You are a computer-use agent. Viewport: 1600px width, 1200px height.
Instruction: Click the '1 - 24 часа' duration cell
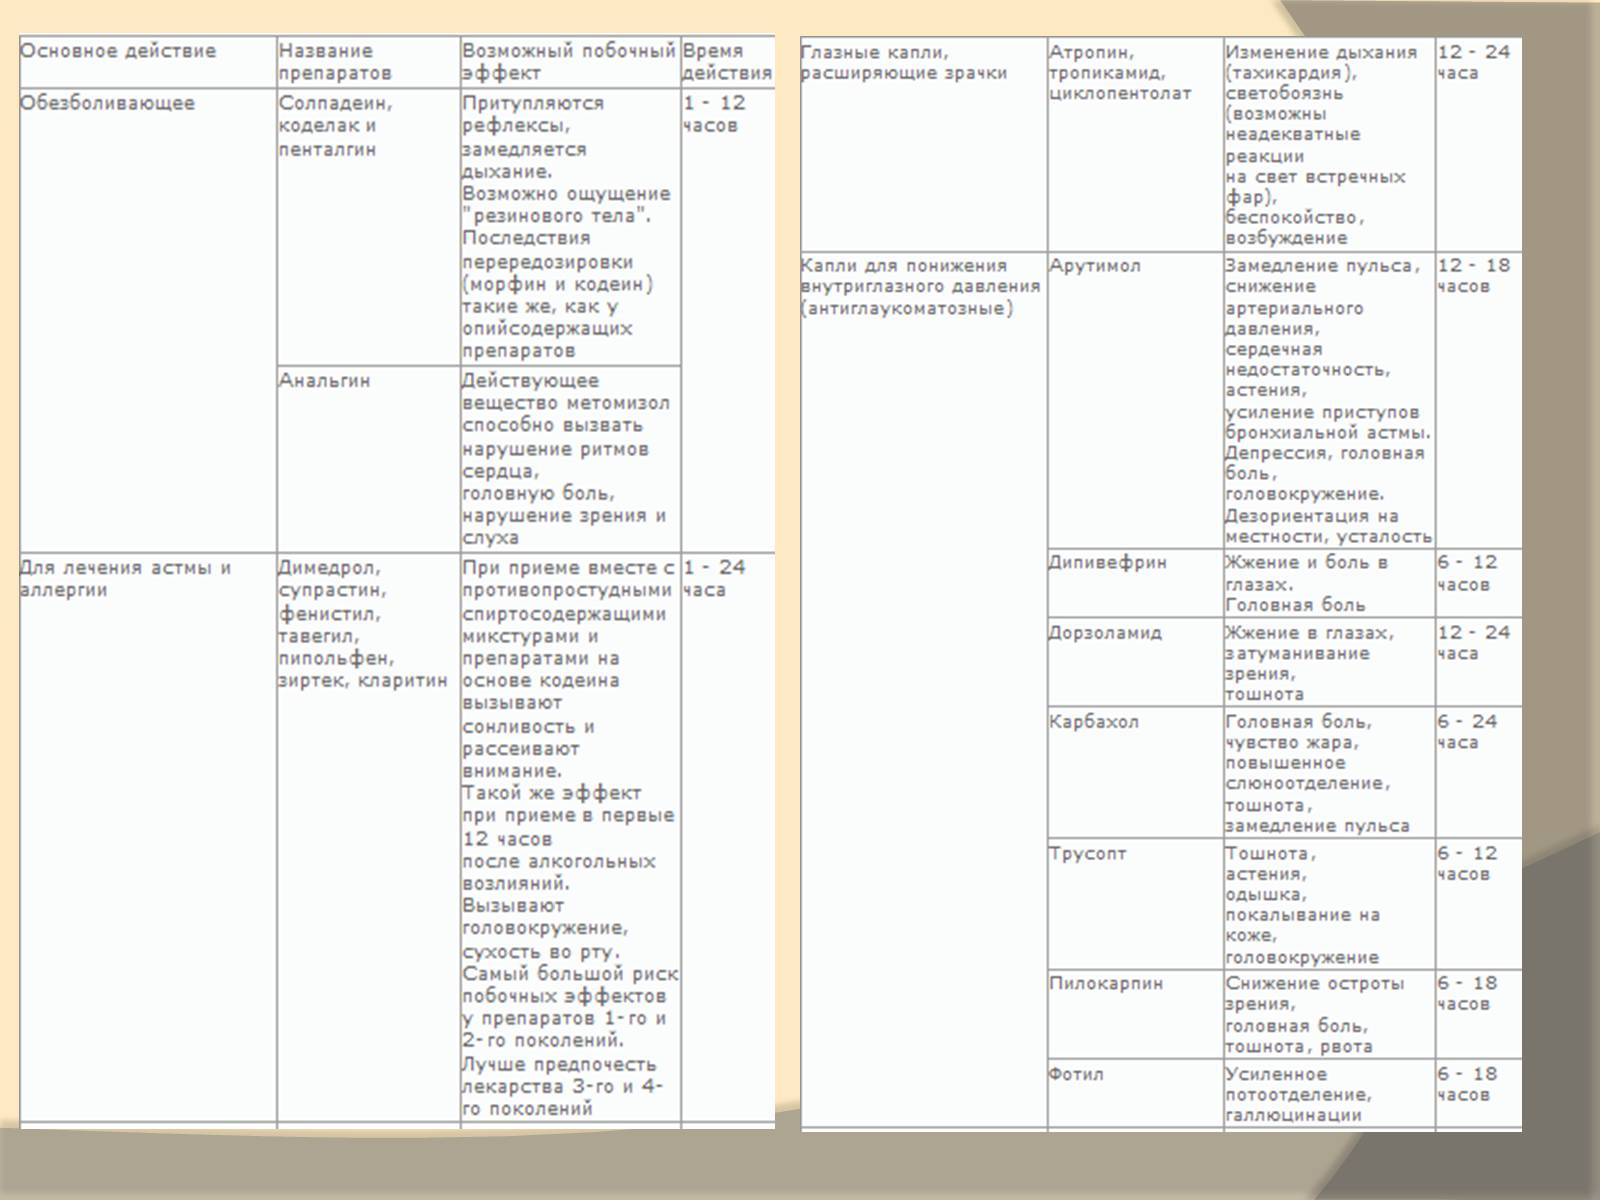[728, 836]
